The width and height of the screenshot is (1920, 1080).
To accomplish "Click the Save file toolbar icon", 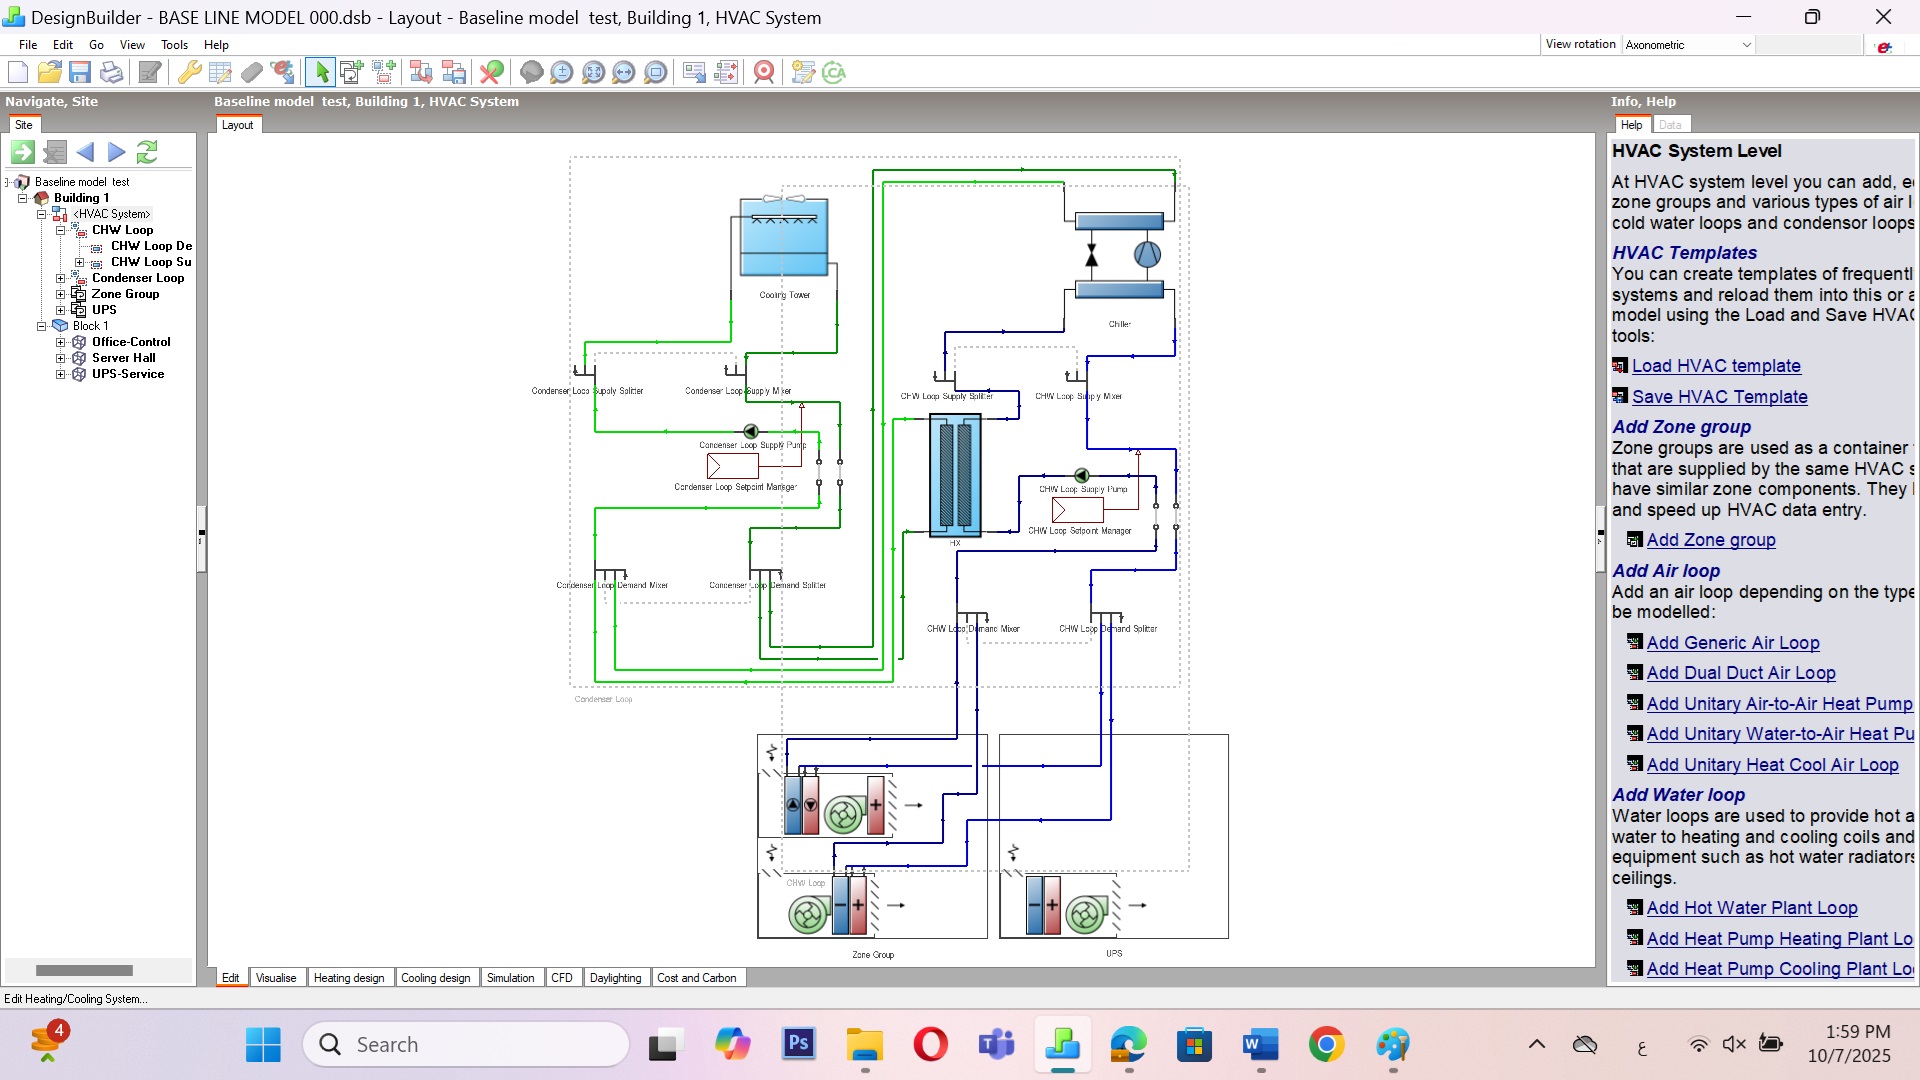I will tap(80, 72).
